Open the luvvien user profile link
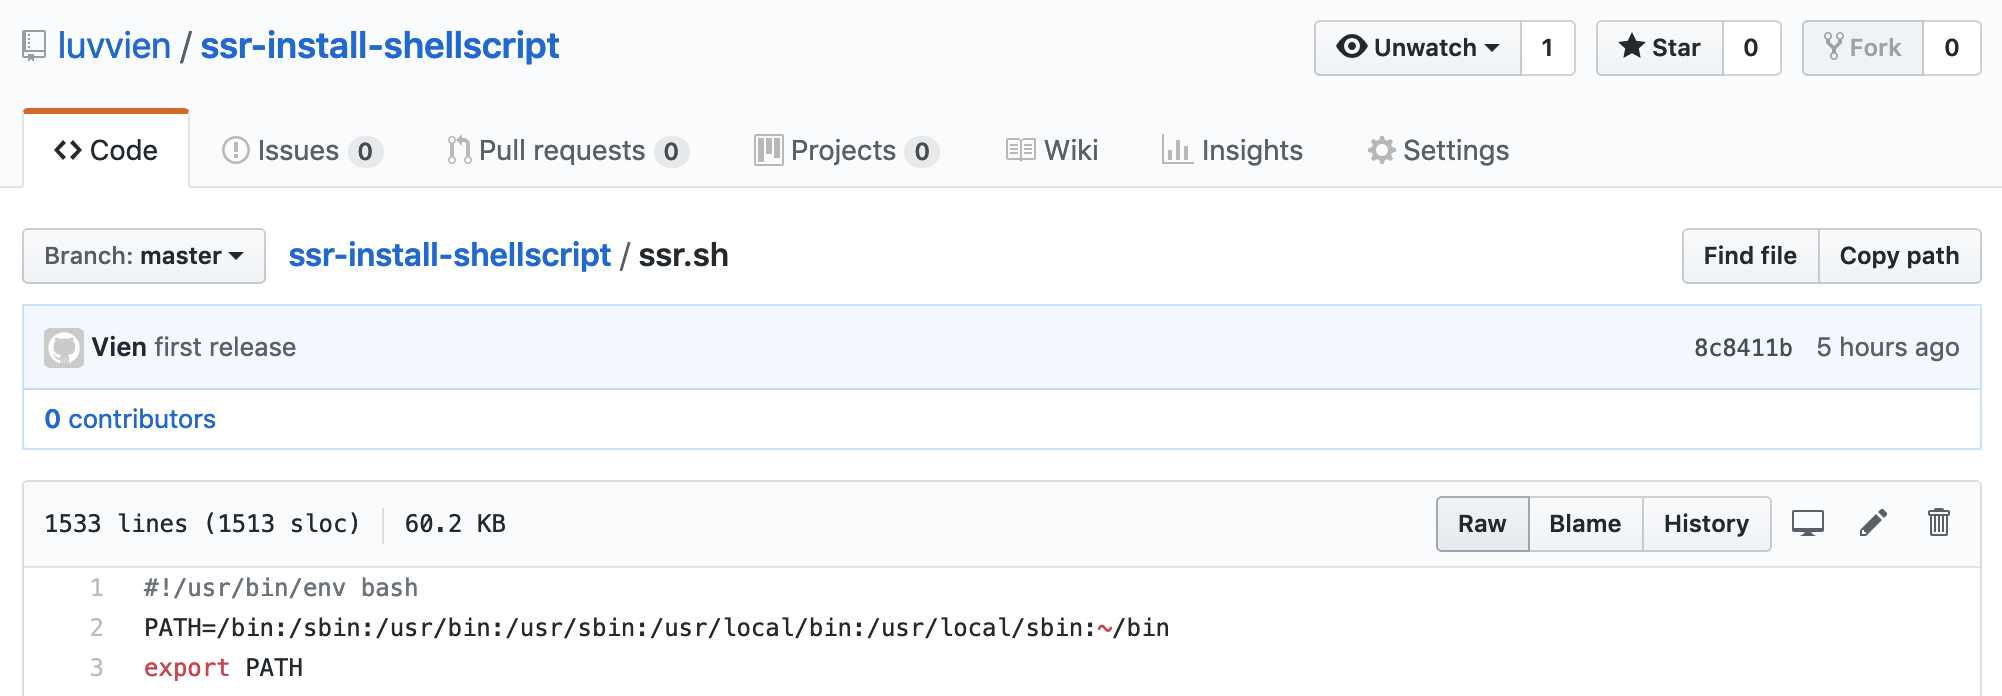The width and height of the screenshot is (2002, 696). click(114, 46)
